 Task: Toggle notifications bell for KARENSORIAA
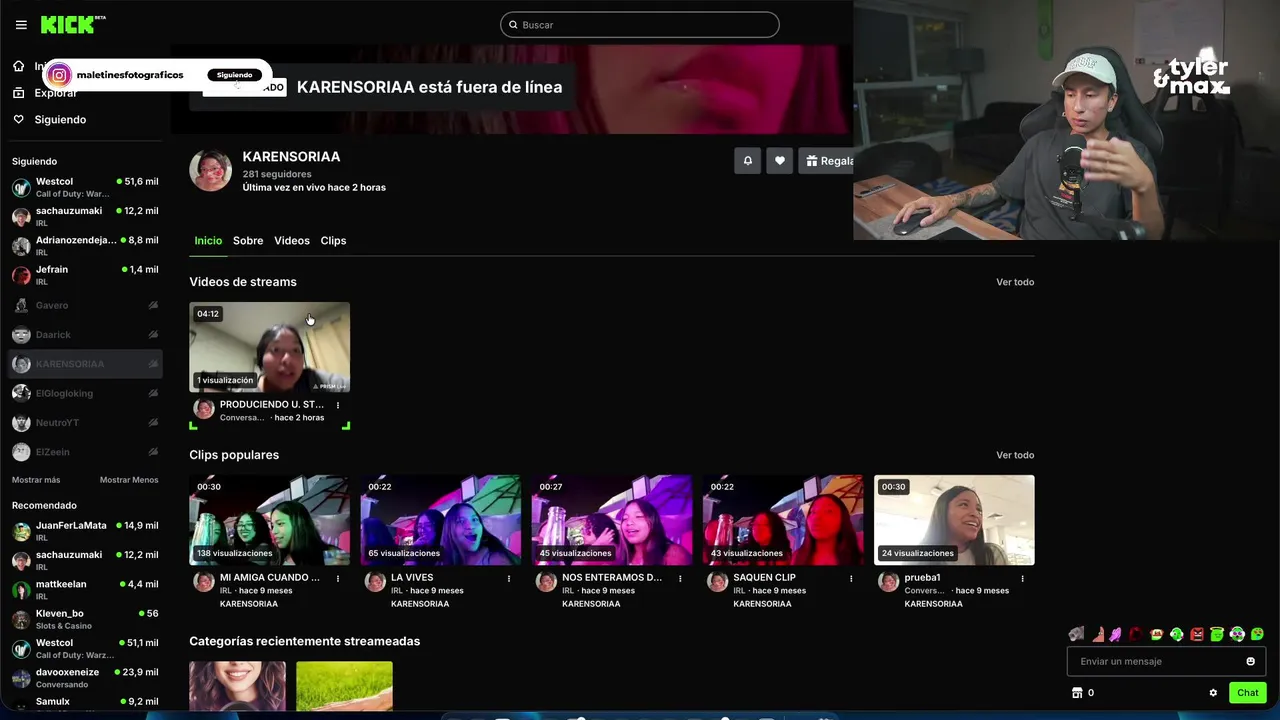pyautogui.click(x=747, y=160)
